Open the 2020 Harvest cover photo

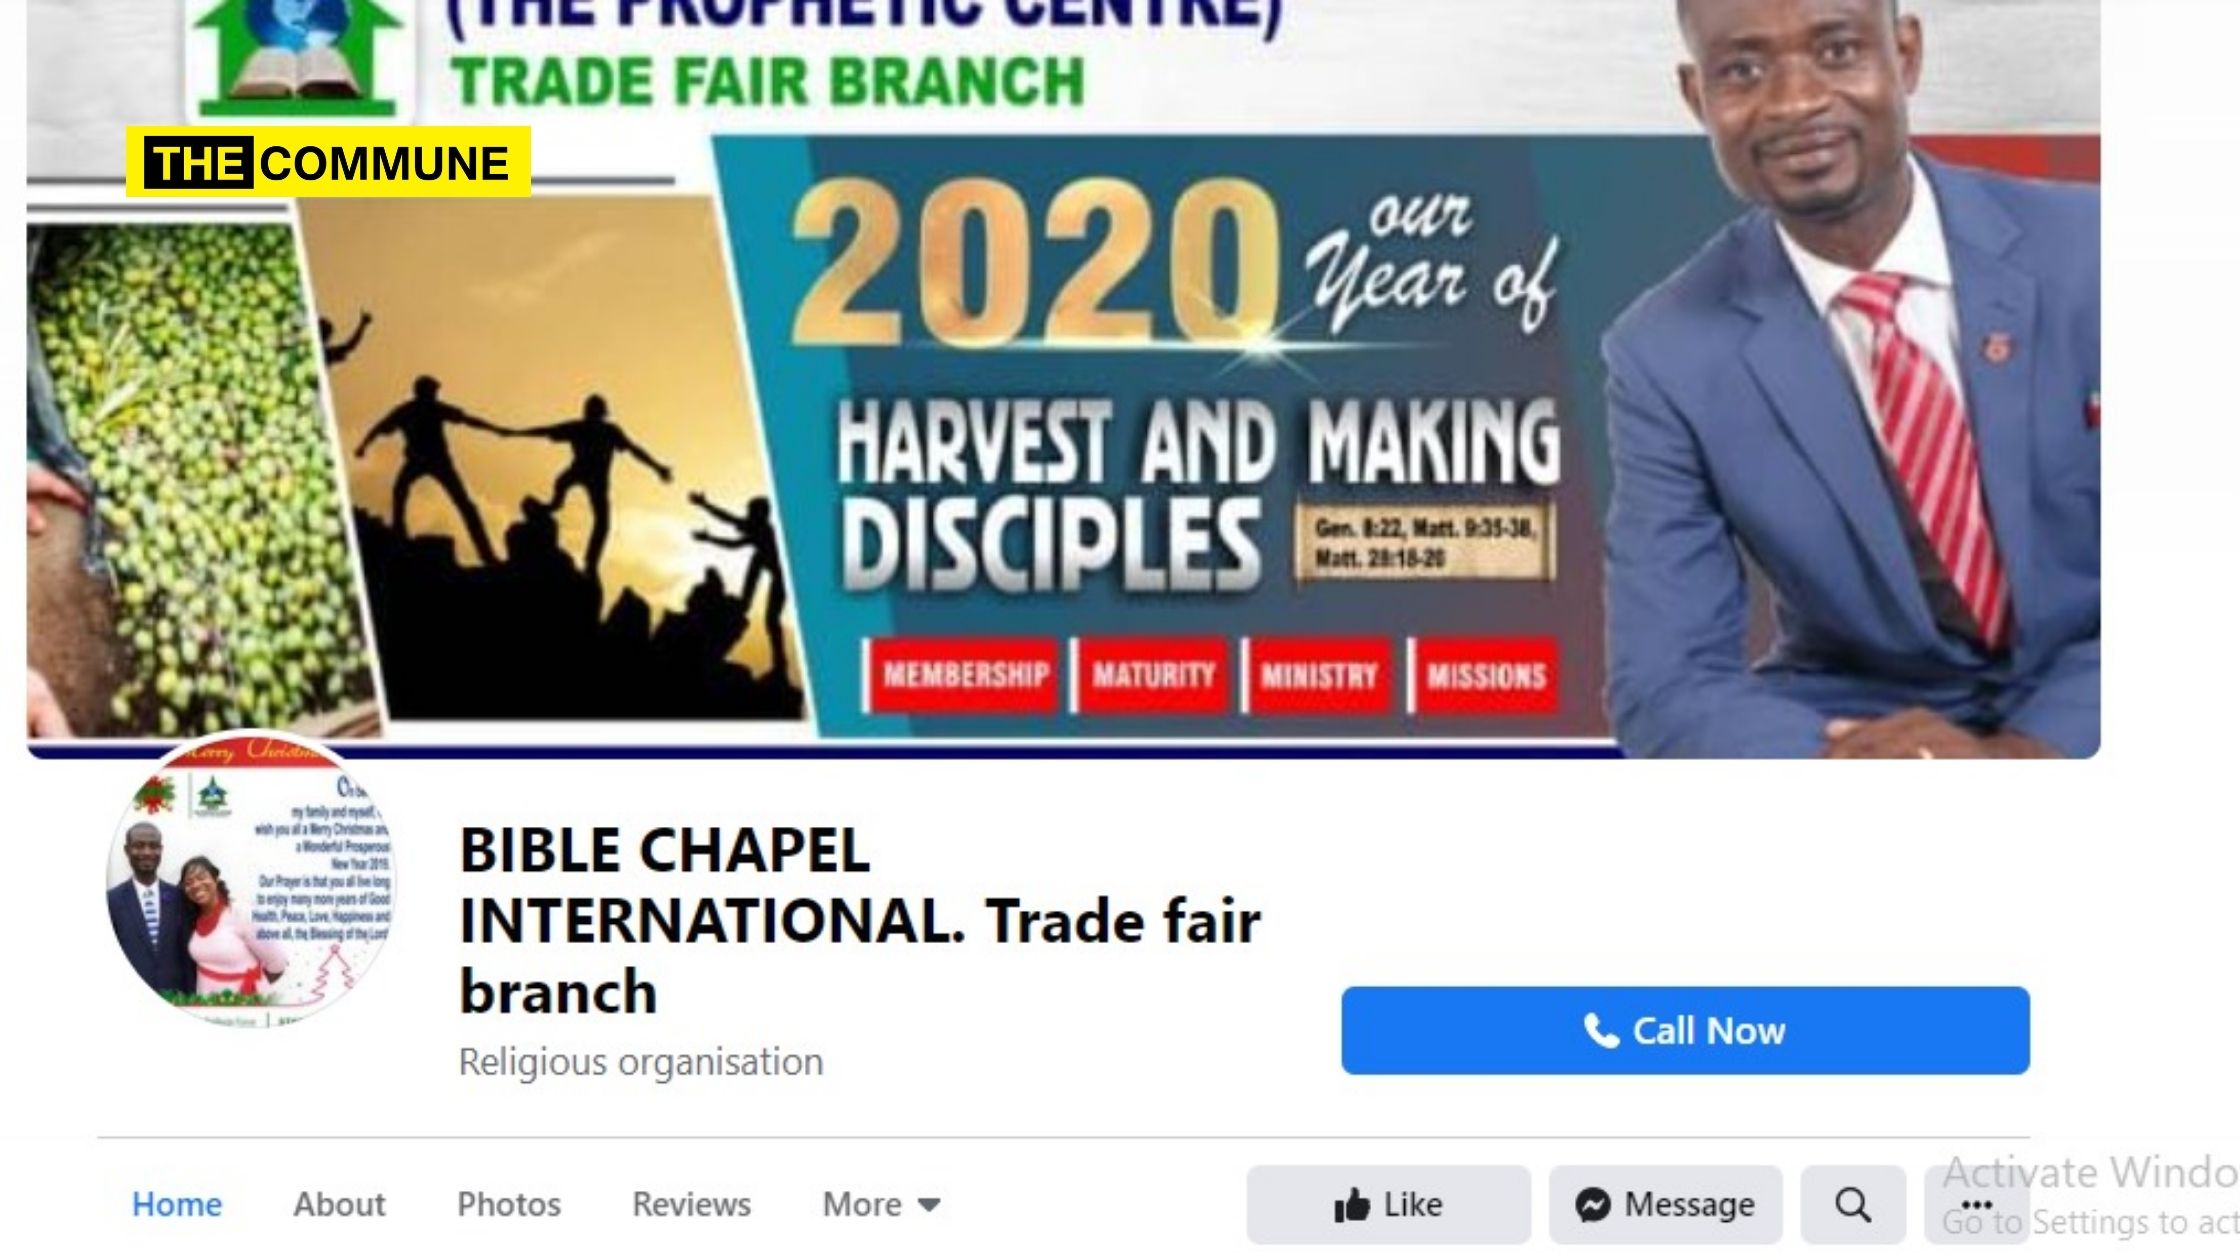tap(1063, 379)
